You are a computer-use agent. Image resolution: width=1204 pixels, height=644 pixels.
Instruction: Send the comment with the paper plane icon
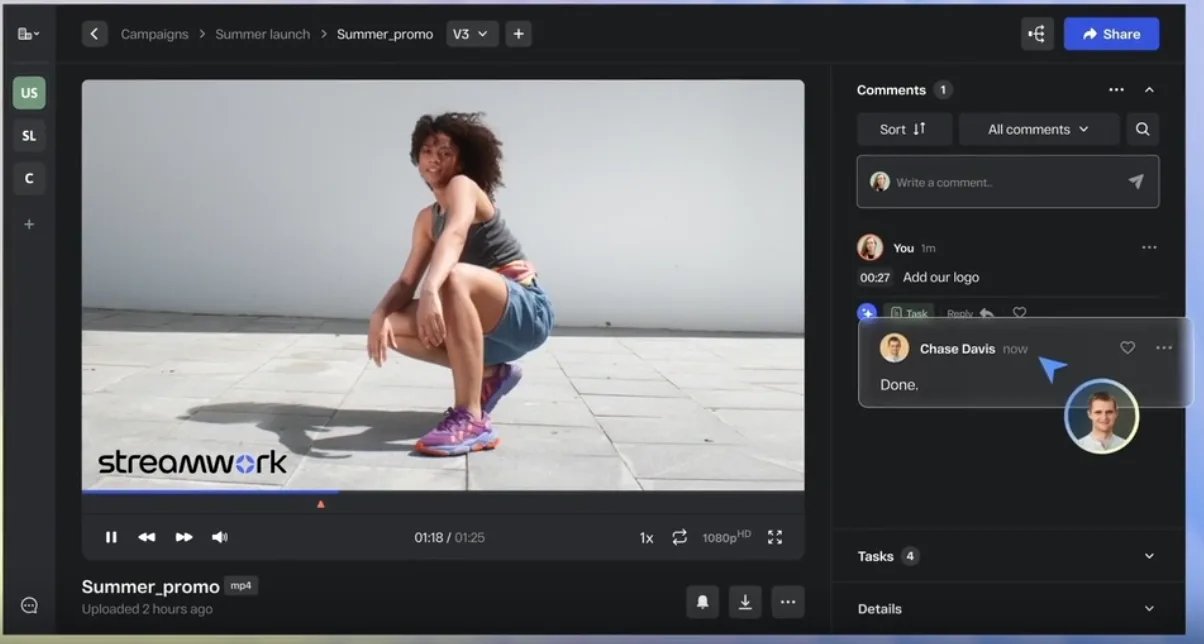pos(1136,182)
